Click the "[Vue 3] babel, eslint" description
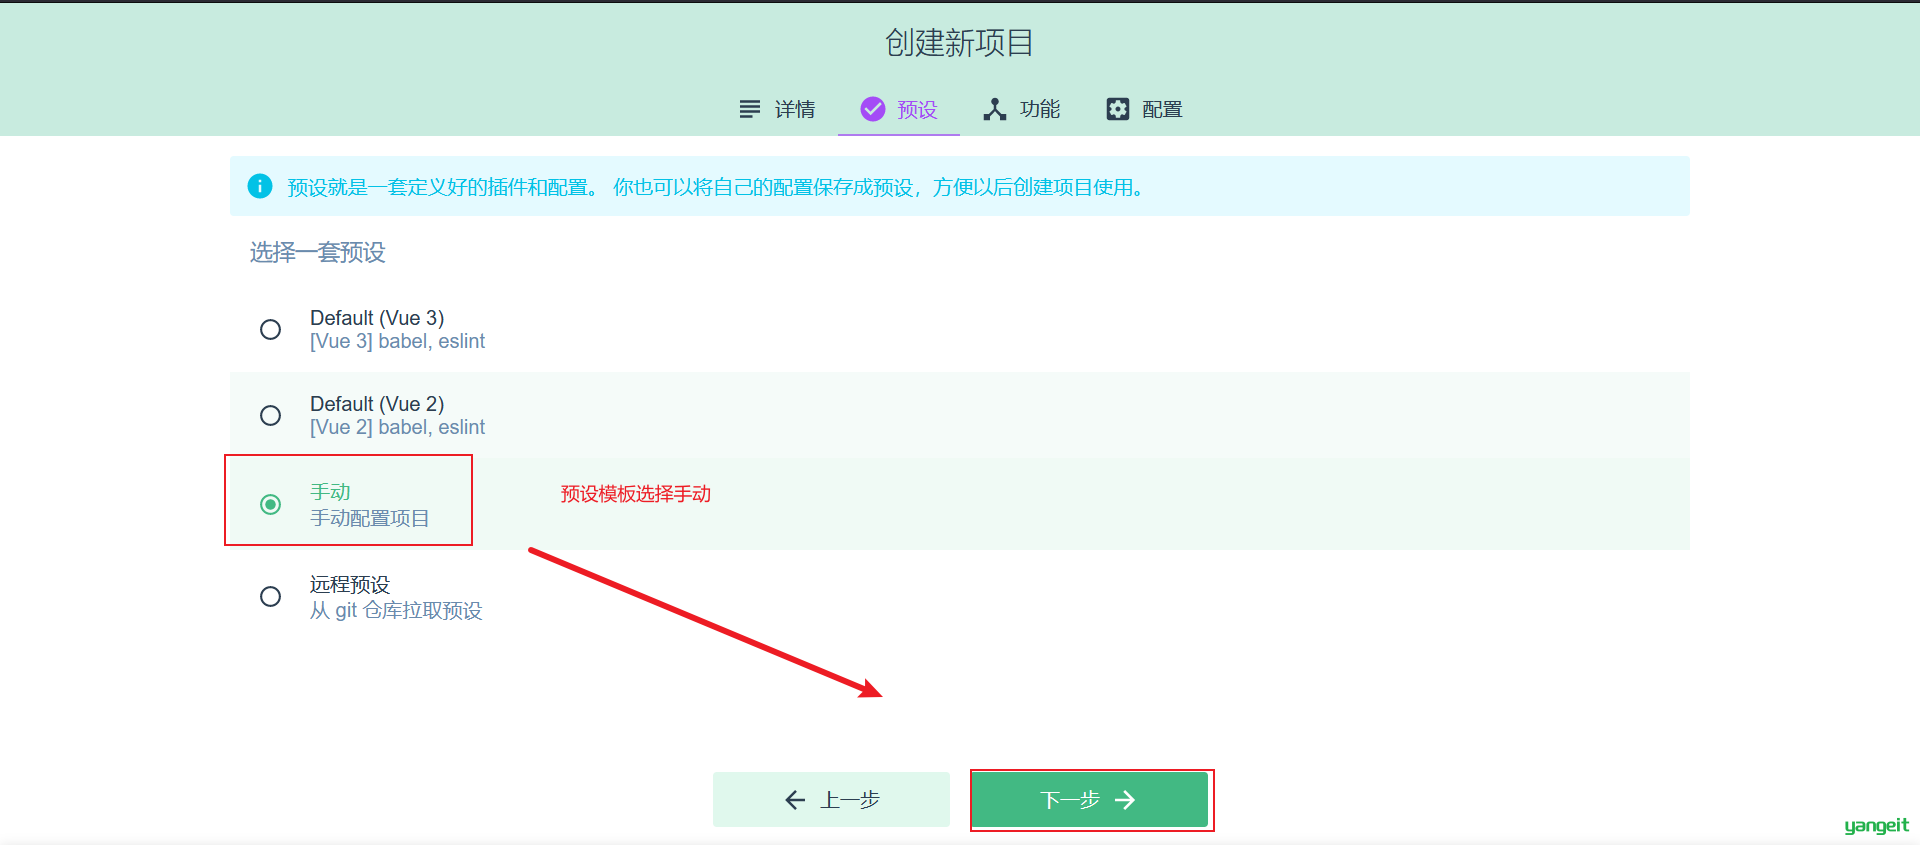1920x845 pixels. point(397,342)
